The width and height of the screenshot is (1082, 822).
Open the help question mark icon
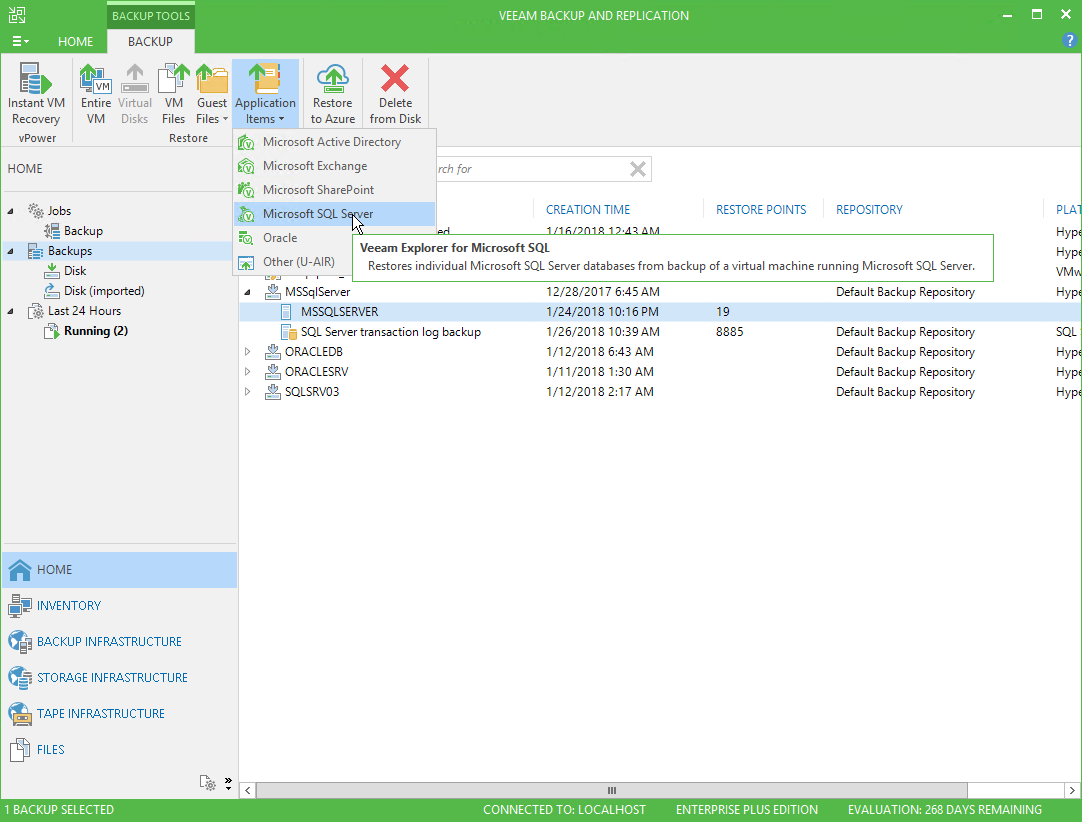pyautogui.click(x=1070, y=41)
